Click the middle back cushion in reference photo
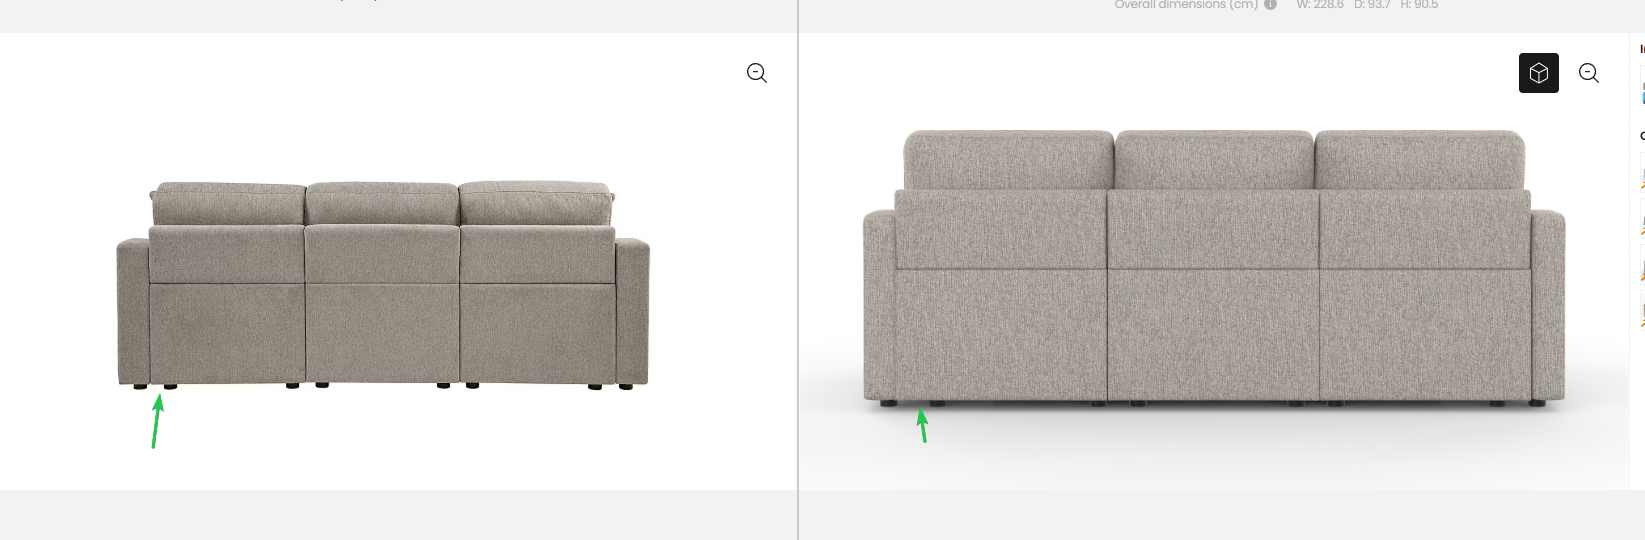 (x=382, y=204)
